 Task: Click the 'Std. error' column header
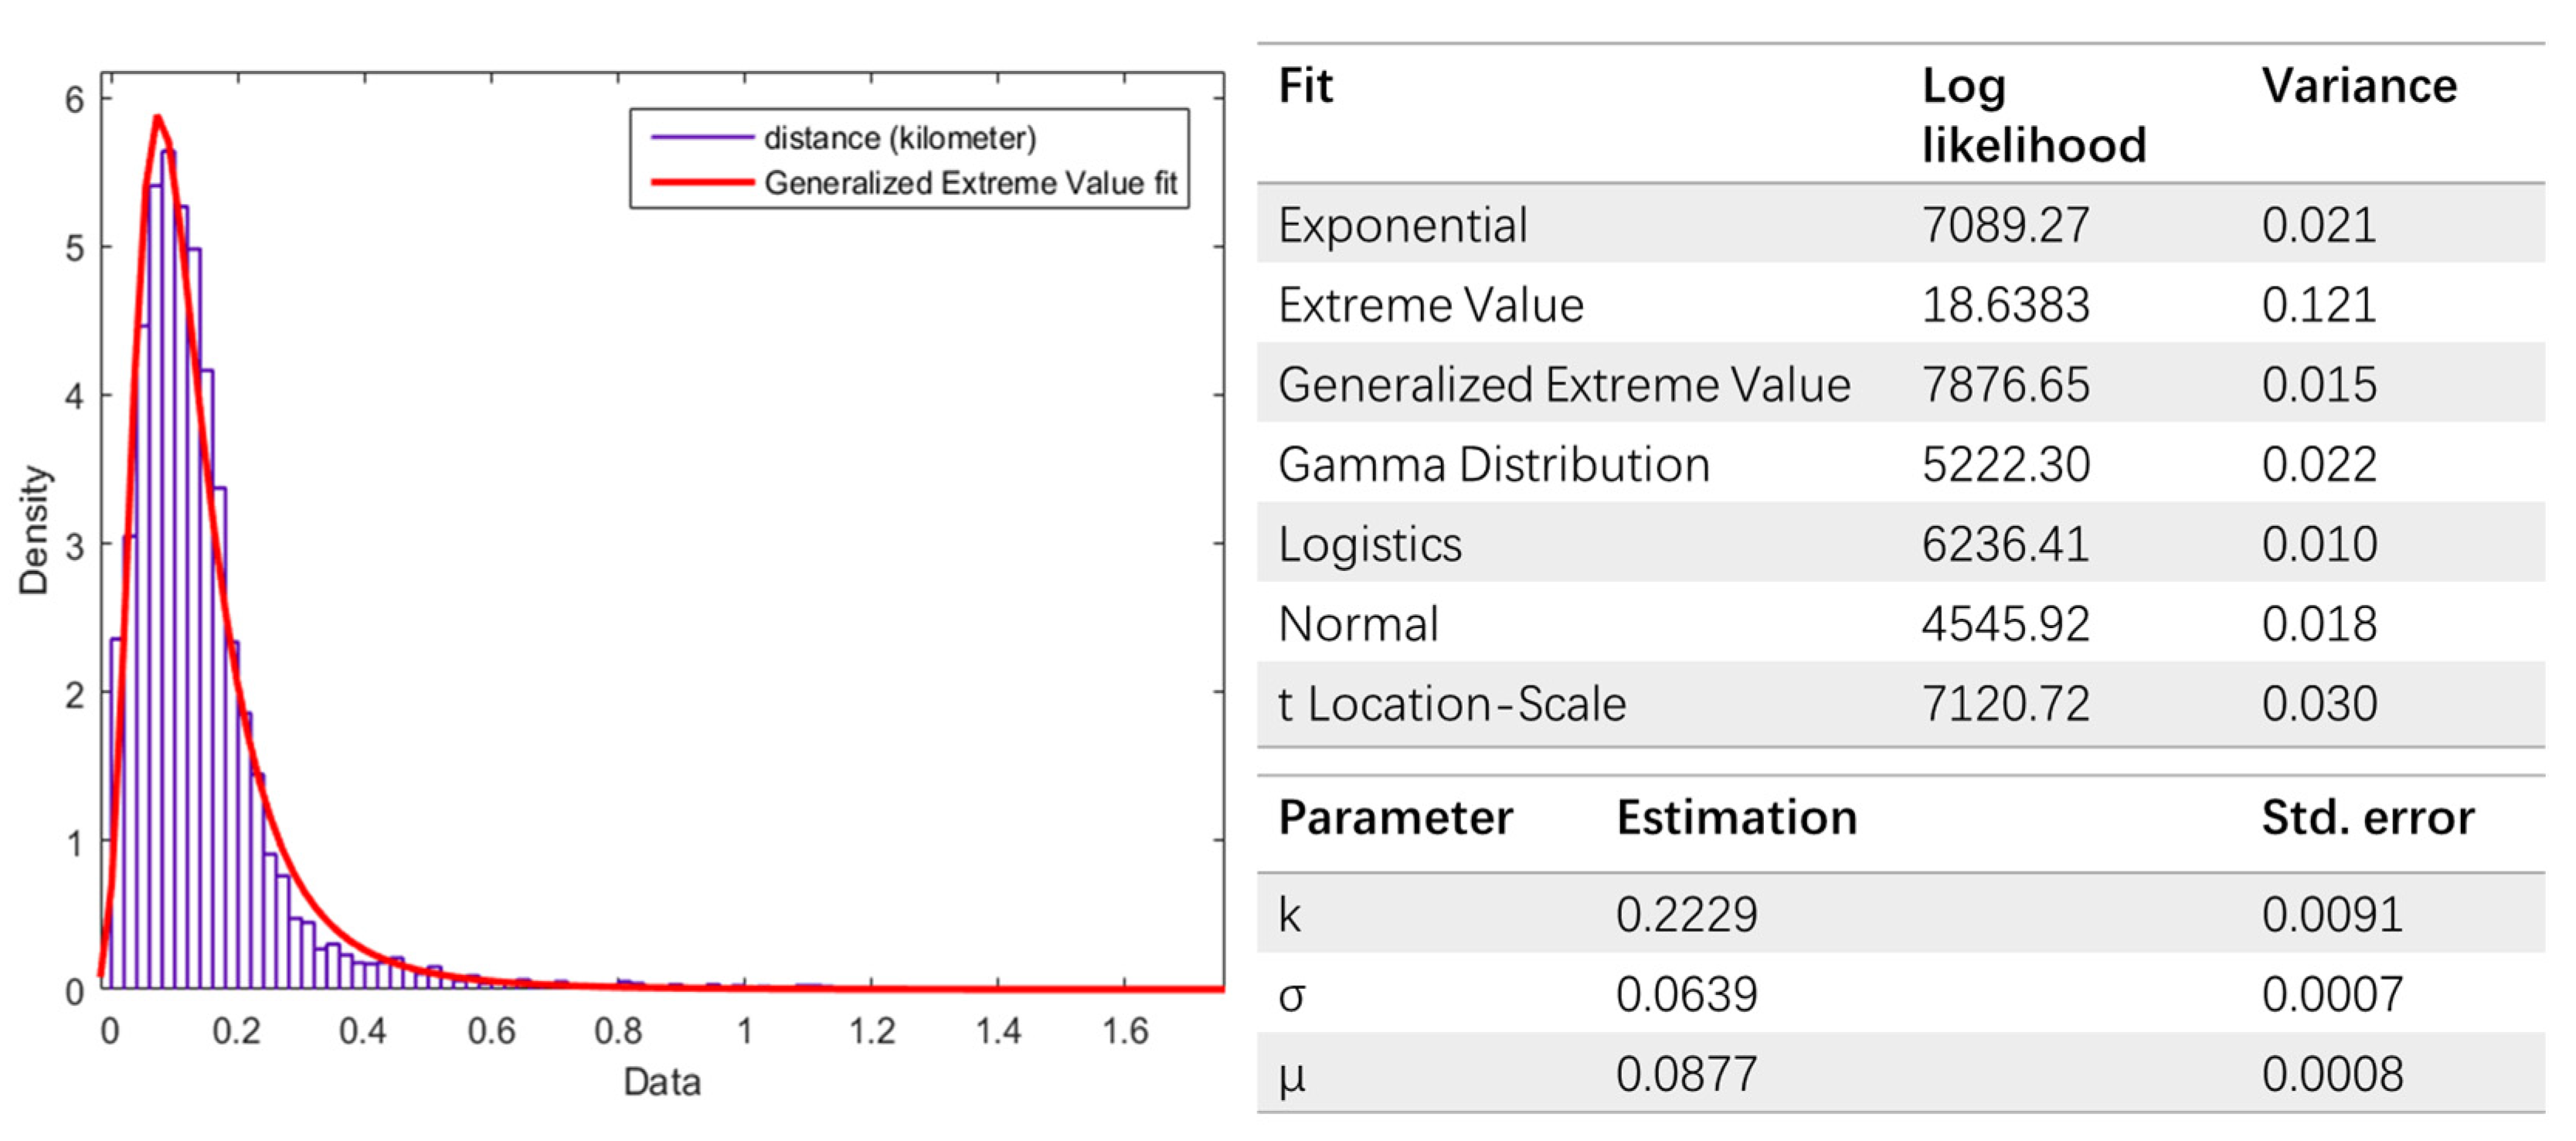point(2367,818)
